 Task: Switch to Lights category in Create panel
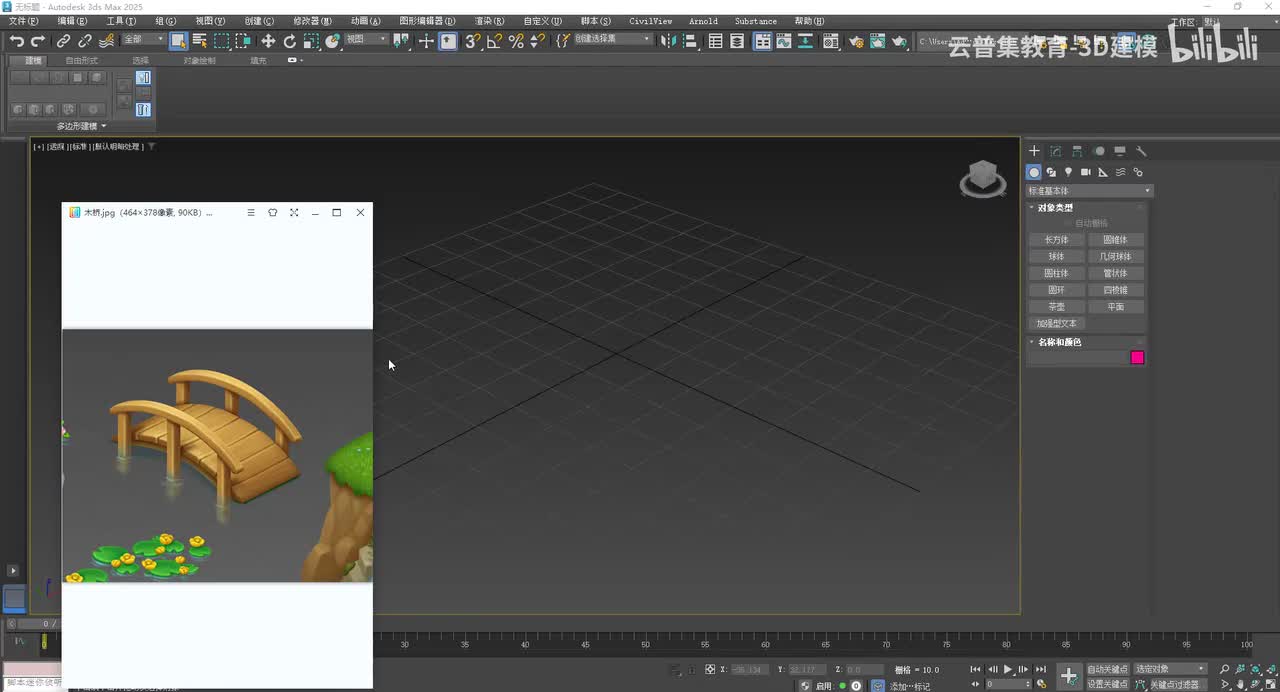pos(1068,172)
